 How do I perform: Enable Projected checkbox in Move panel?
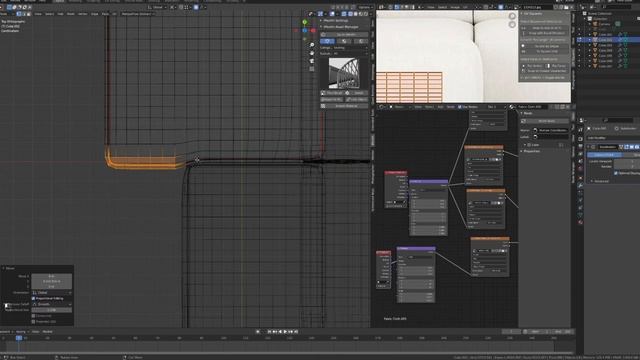(33, 322)
